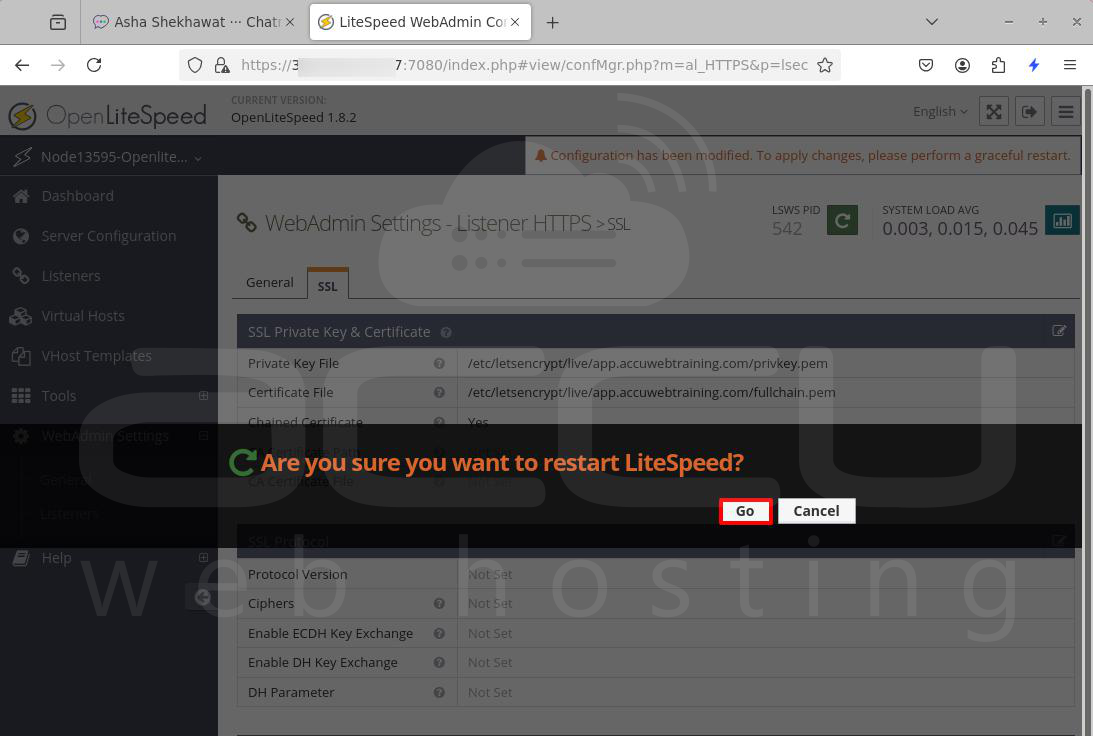Open Listeners in the sidebar
This screenshot has height=736, width=1093.
click(71, 276)
